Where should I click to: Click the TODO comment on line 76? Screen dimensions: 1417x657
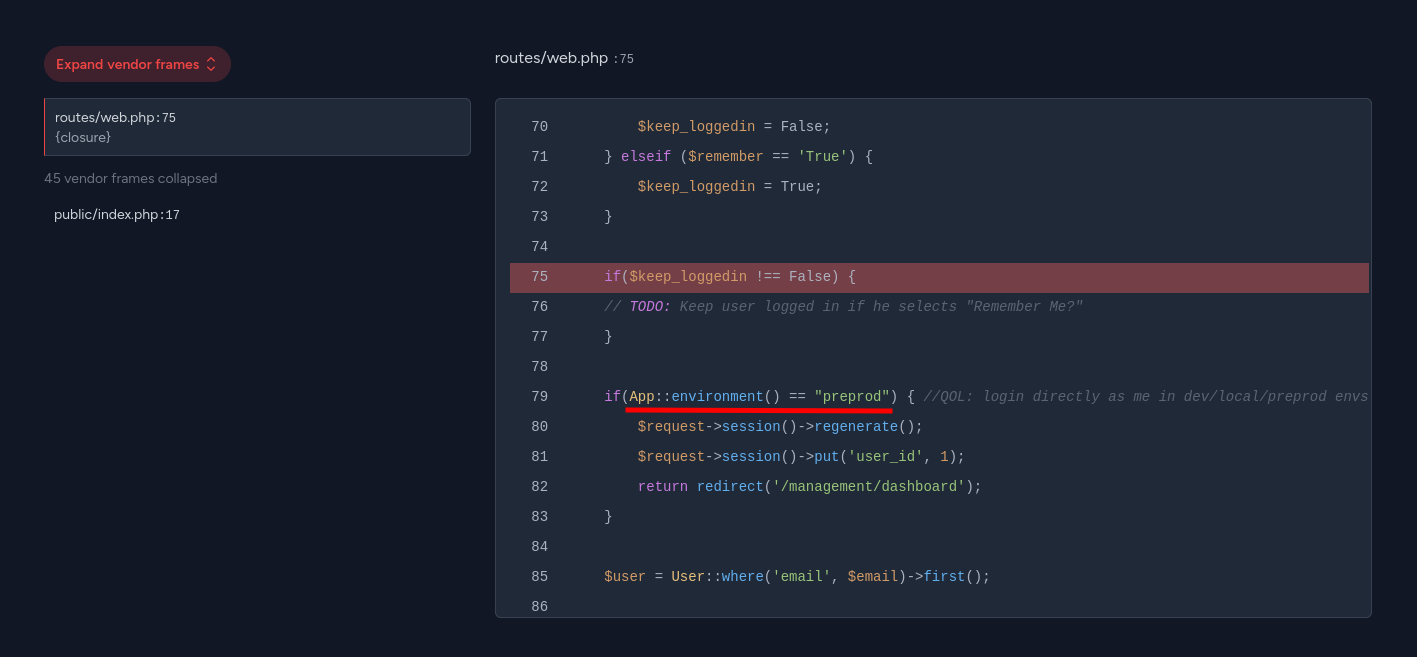click(843, 307)
